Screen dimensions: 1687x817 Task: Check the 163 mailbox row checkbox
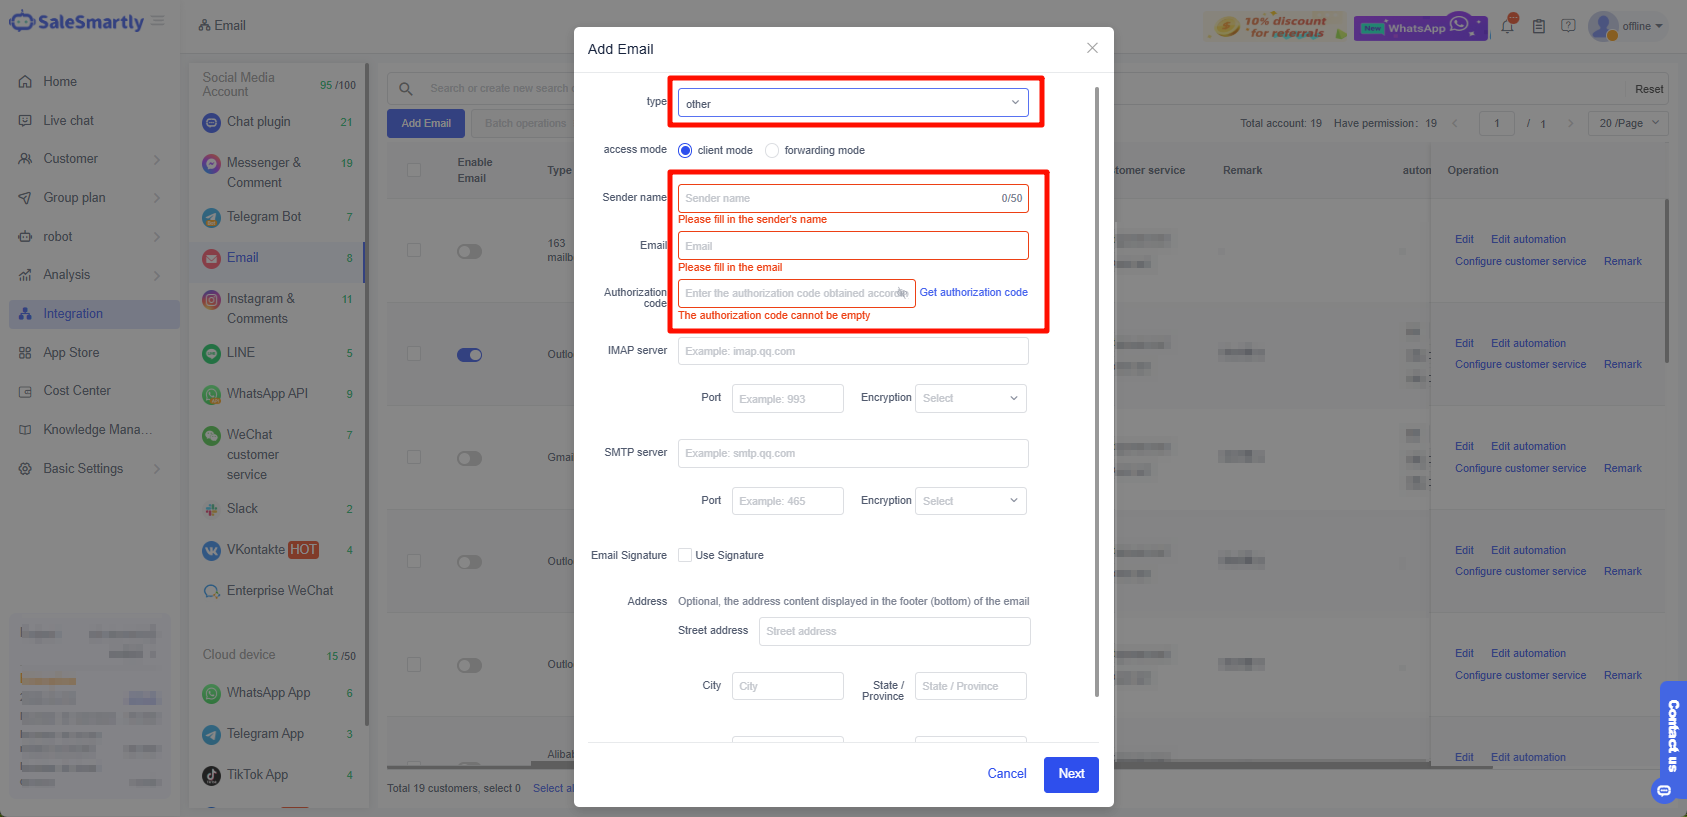[x=414, y=250]
